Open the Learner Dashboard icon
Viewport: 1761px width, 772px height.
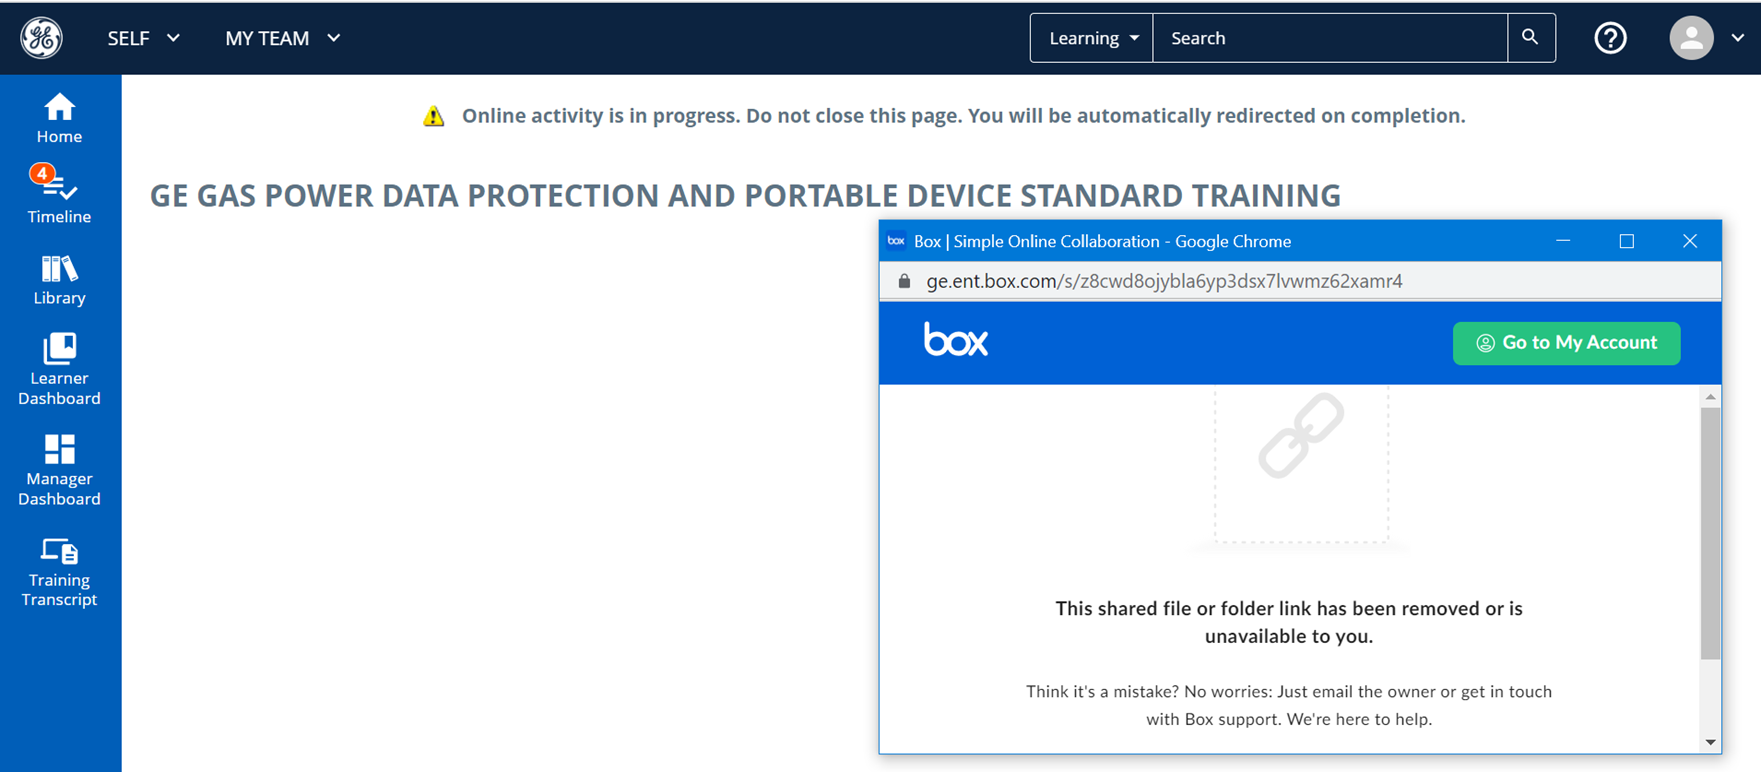pos(59,370)
